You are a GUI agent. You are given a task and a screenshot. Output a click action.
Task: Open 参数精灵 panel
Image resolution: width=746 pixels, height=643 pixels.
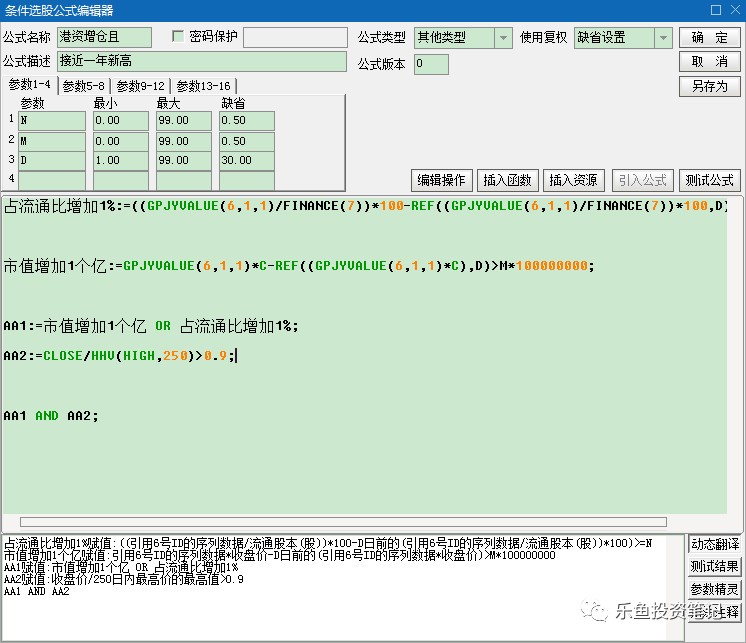pos(715,589)
